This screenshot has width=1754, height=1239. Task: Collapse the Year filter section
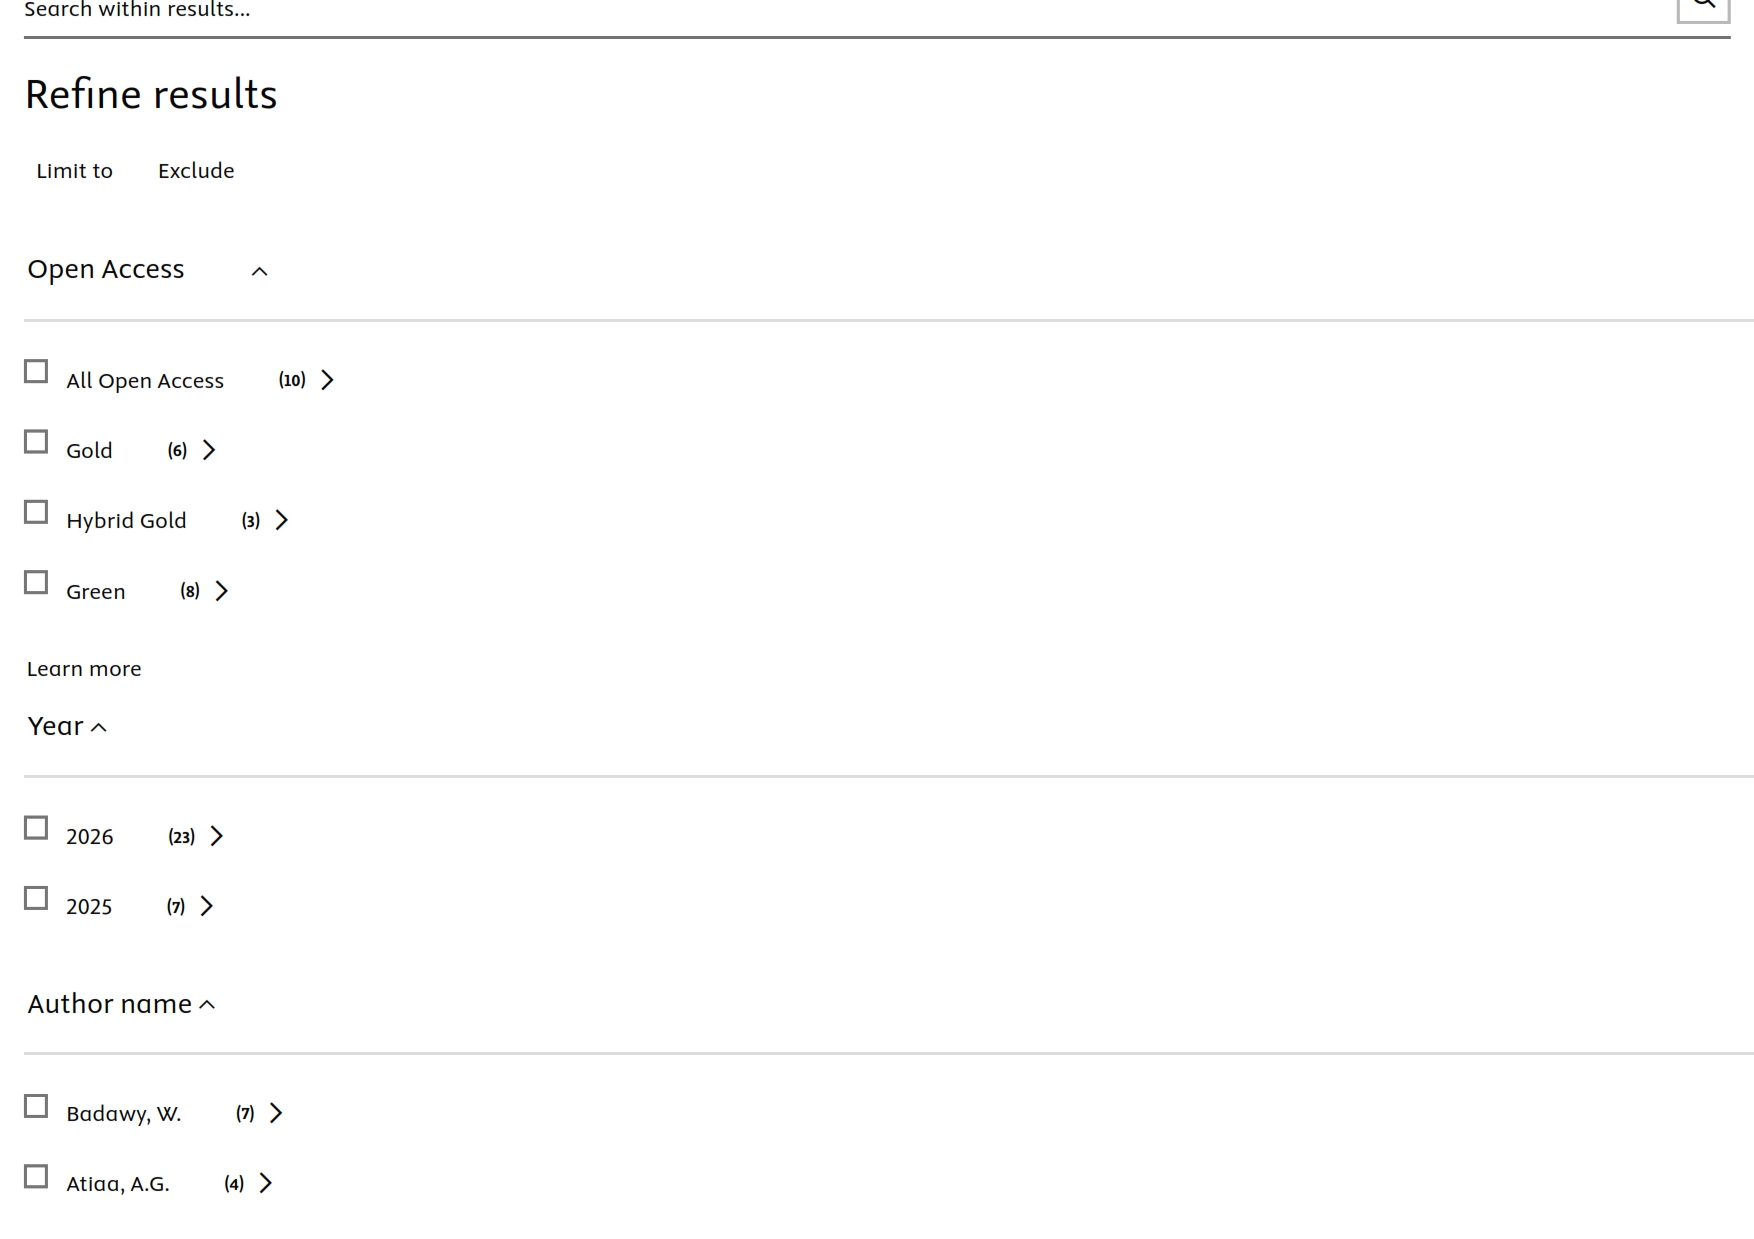coord(99,728)
